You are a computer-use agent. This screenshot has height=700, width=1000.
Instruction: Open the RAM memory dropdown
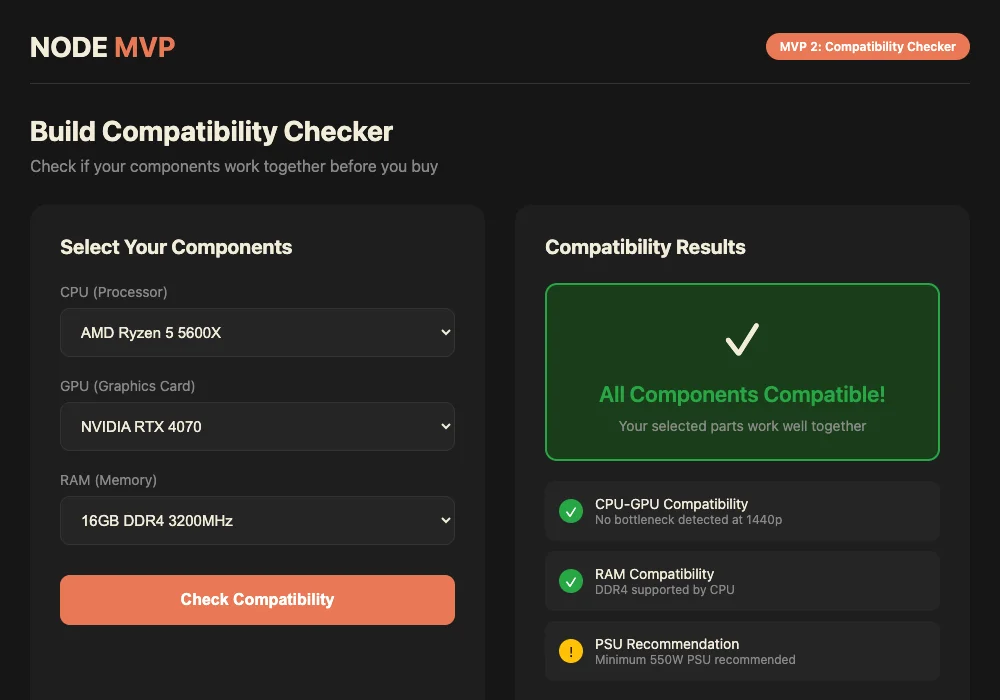[x=257, y=520]
